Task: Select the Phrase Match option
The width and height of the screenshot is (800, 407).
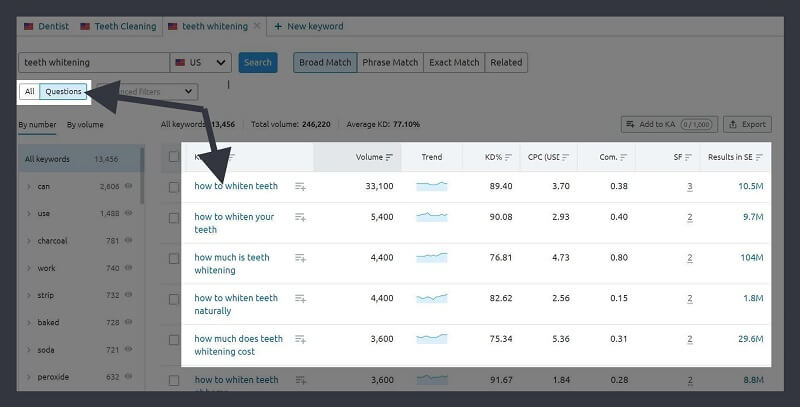Action: pyautogui.click(x=390, y=62)
